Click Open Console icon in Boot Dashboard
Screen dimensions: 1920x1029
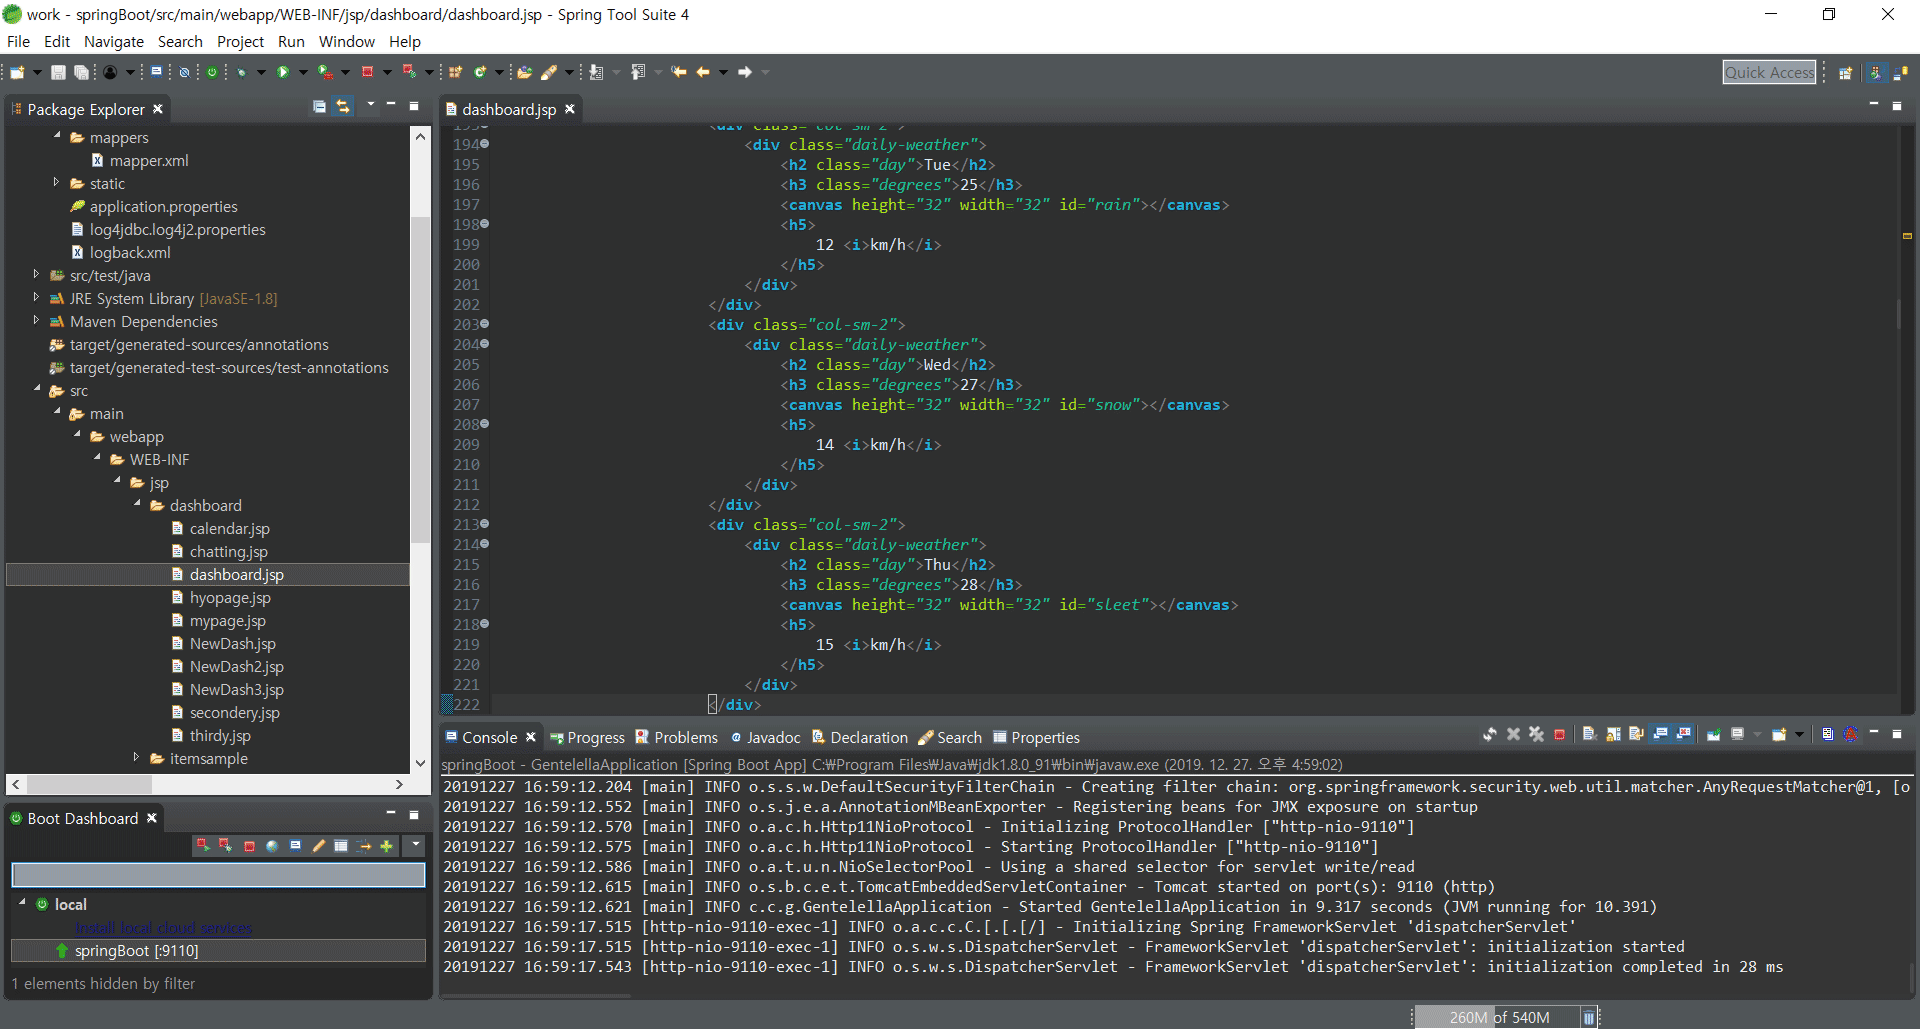coord(295,846)
